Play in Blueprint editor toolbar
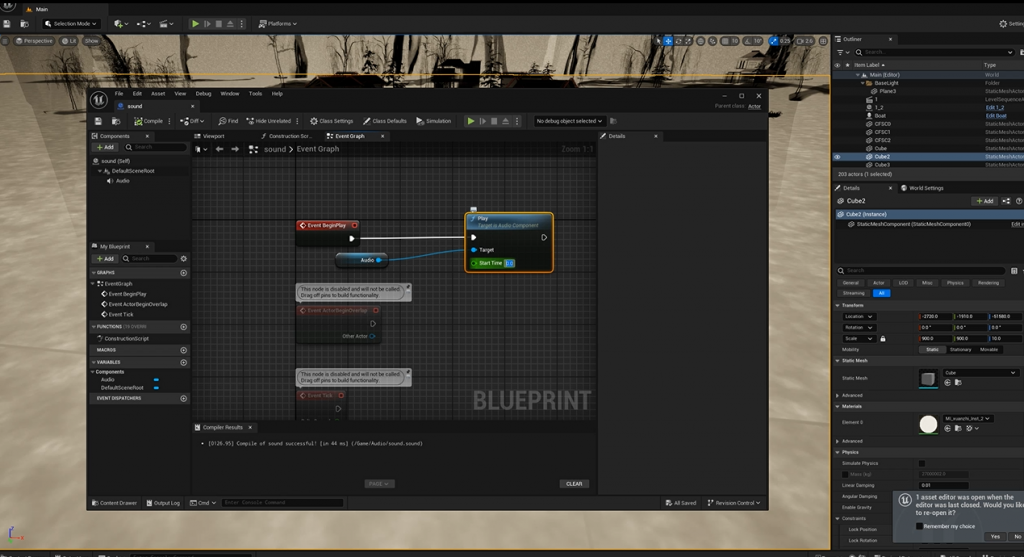The width and height of the screenshot is (1024, 557). [470, 121]
